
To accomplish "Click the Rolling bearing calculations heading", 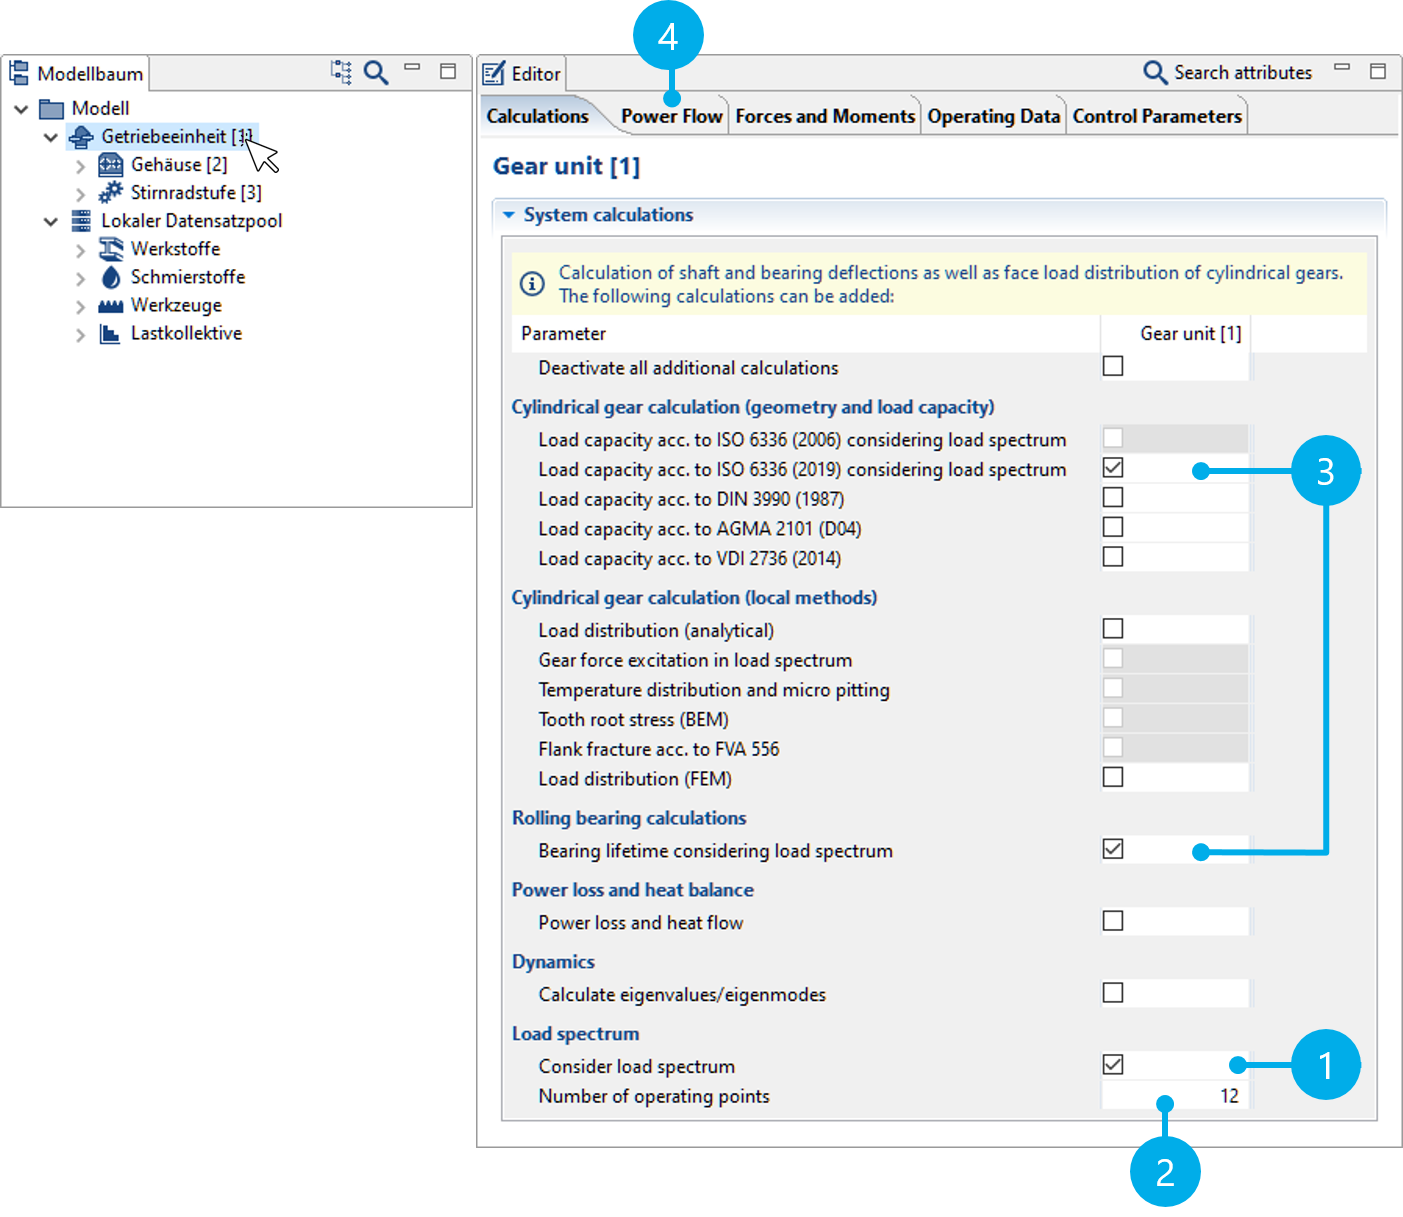I will pos(629,818).
